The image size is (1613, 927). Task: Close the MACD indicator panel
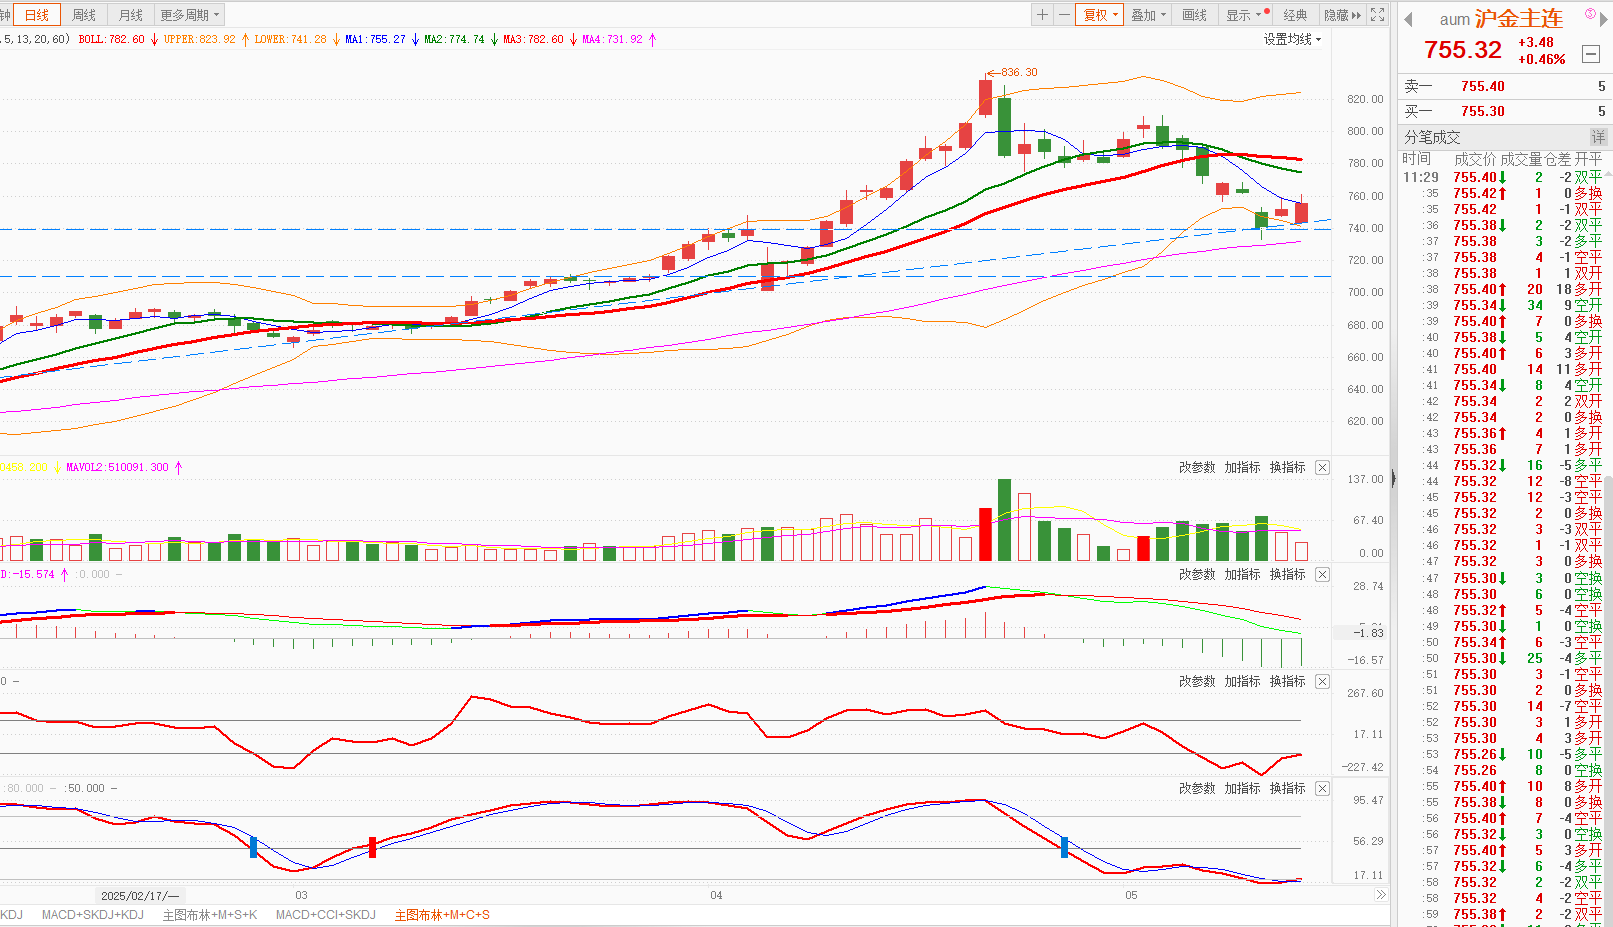coord(1322,574)
